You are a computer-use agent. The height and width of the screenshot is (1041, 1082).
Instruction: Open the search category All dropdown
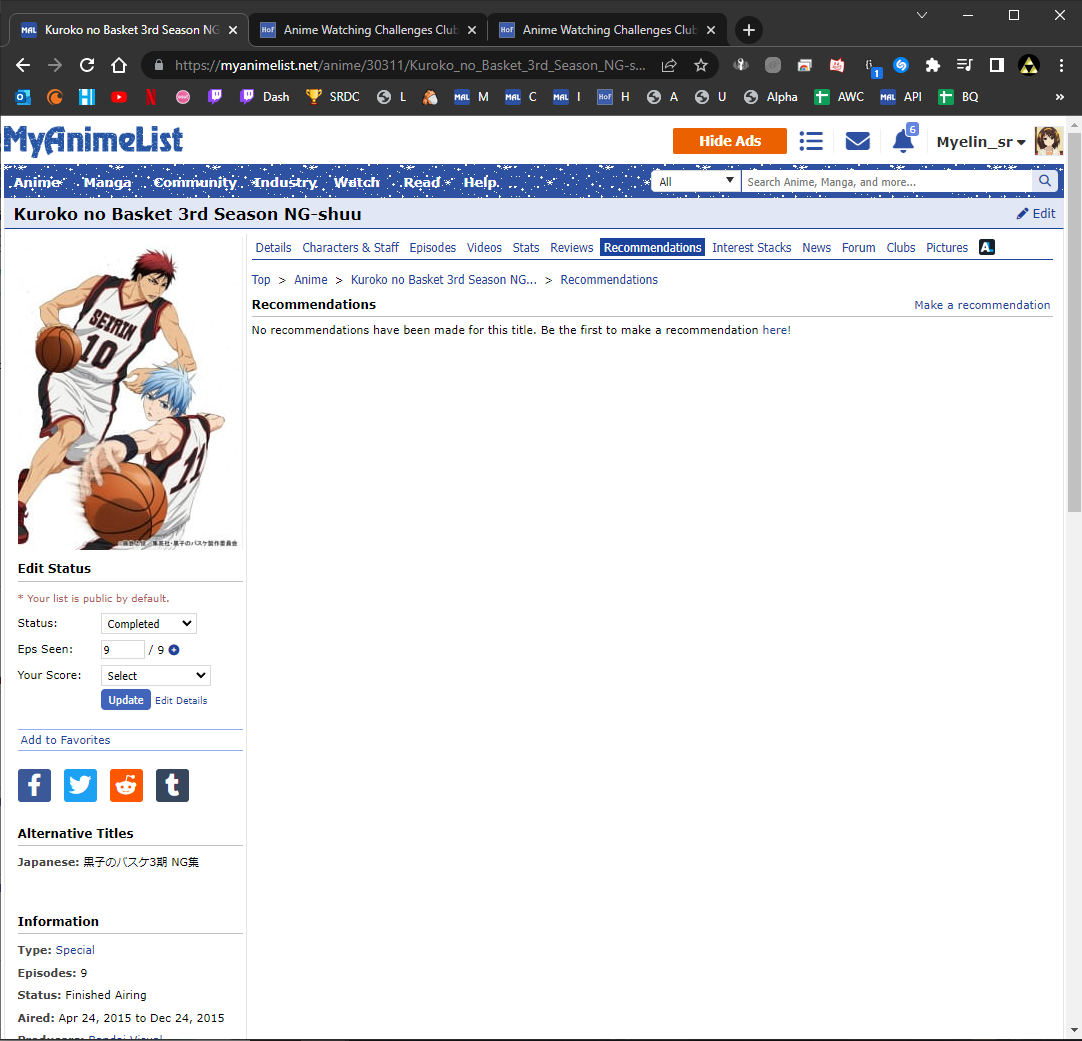tap(696, 181)
